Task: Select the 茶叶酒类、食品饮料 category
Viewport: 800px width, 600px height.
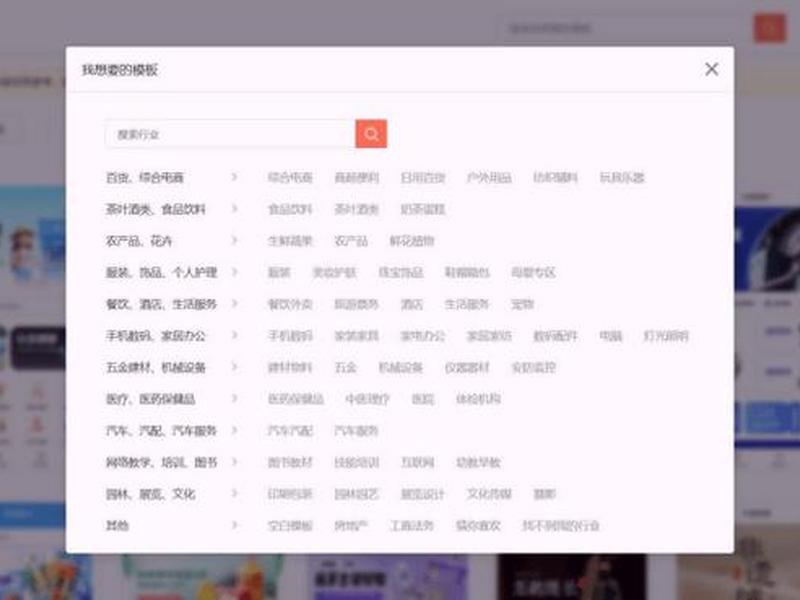Action: point(156,209)
